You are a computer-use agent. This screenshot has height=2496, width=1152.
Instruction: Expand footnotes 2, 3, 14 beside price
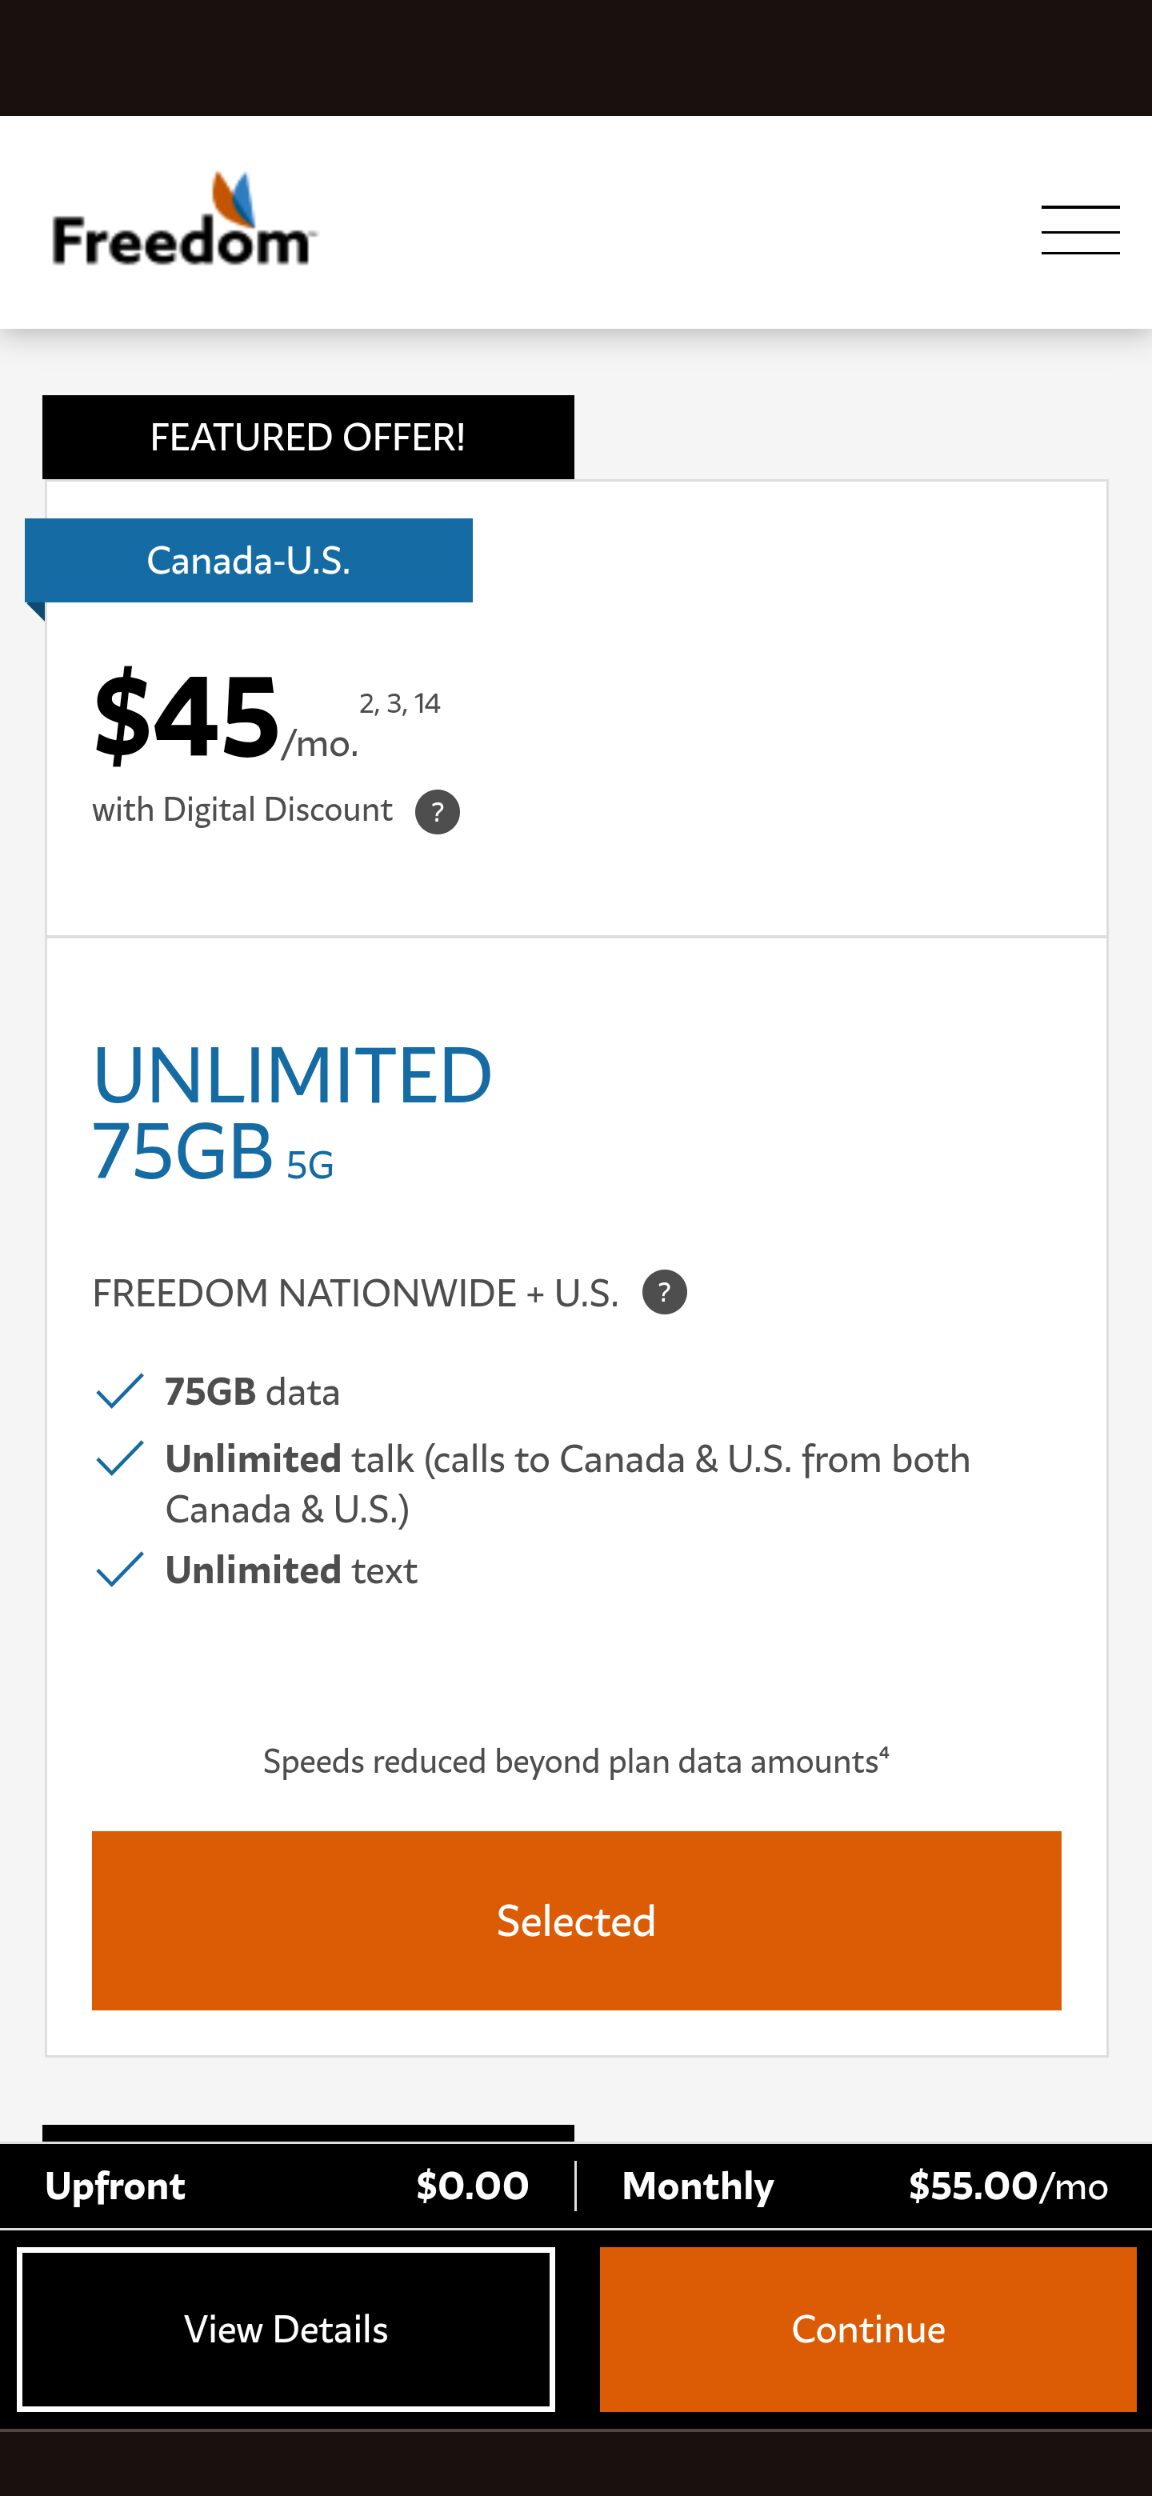pos(400,702)
